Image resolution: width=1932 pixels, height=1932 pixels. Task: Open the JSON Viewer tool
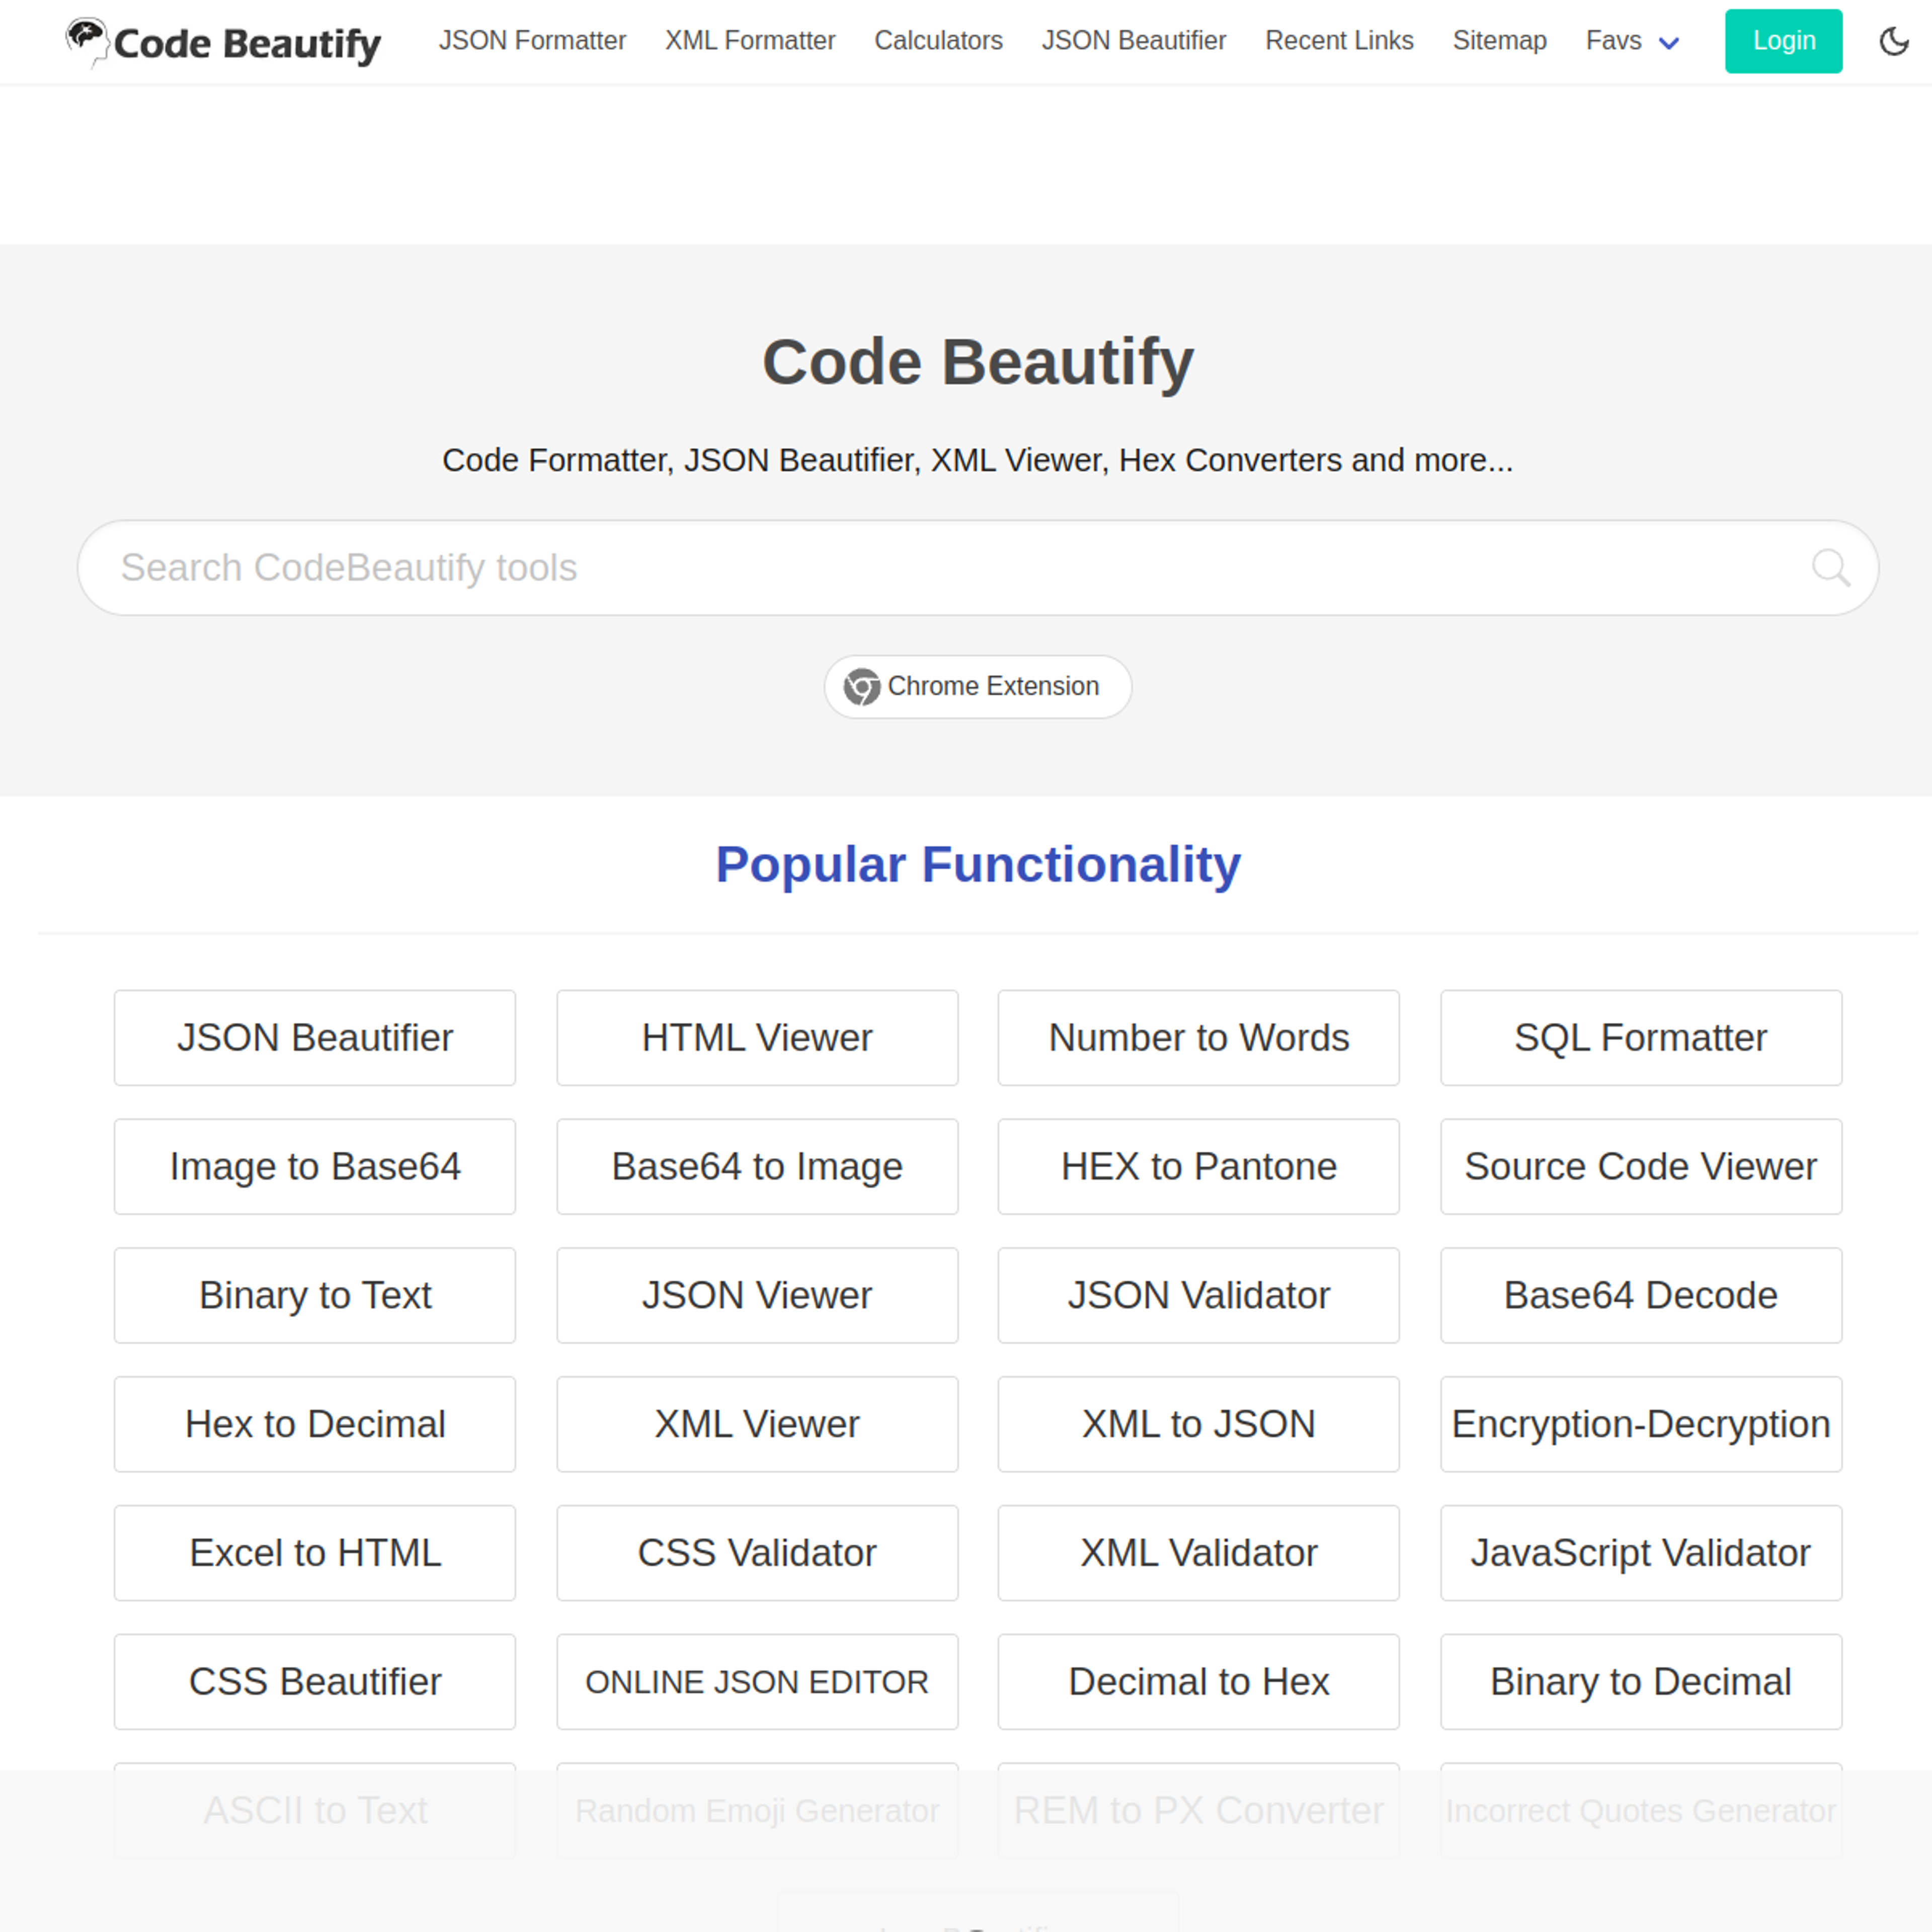point(757,1295)
